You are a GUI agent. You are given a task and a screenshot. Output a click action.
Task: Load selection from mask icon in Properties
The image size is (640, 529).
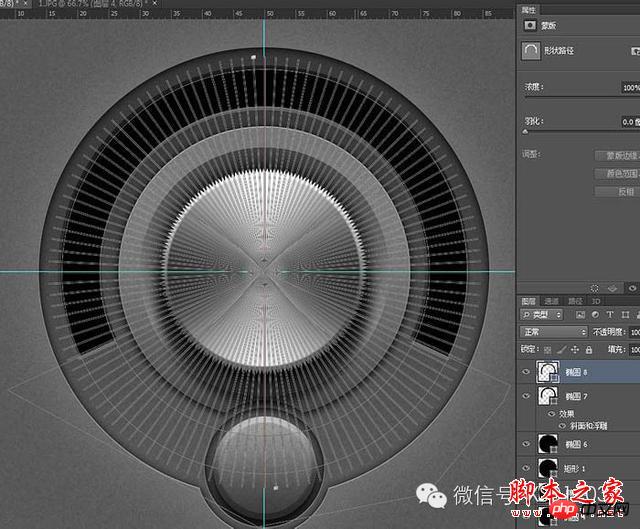tap(594, 289)
